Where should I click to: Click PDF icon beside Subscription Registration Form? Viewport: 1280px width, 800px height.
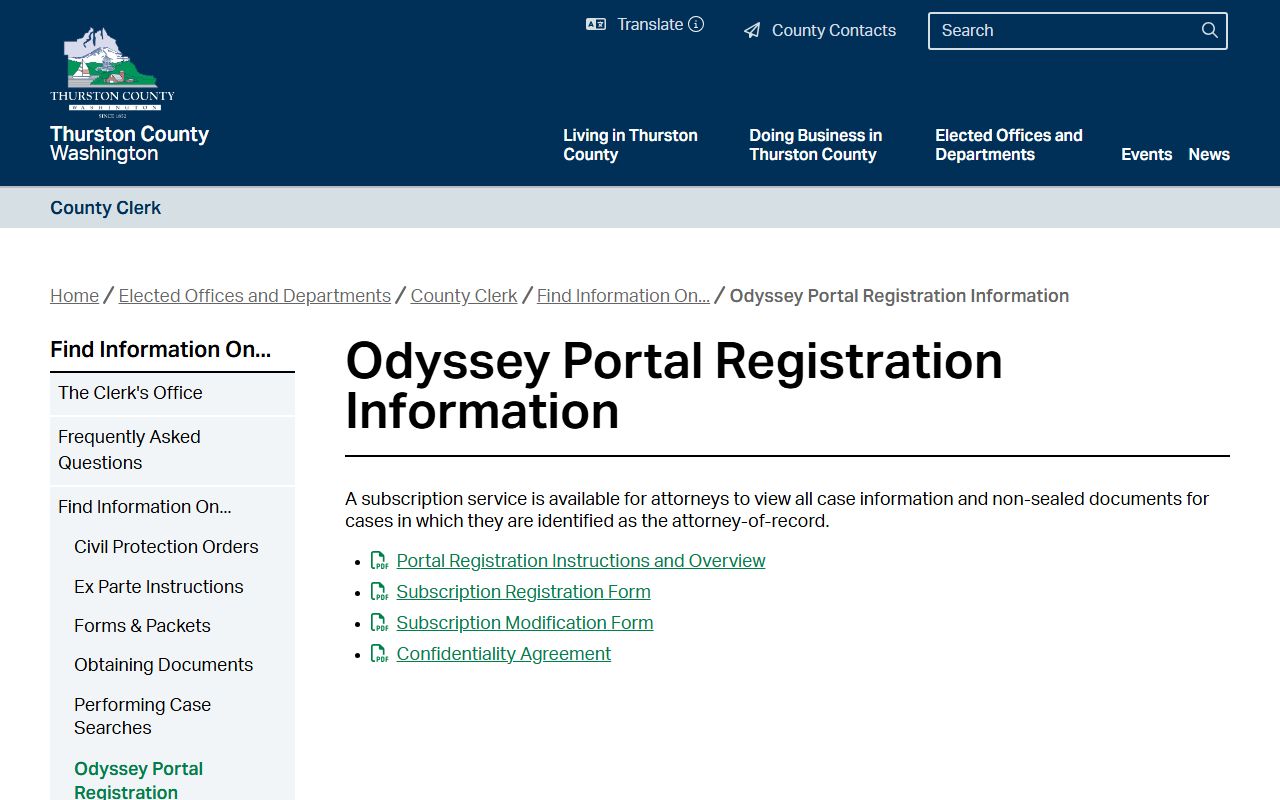(x=380, y=592)
